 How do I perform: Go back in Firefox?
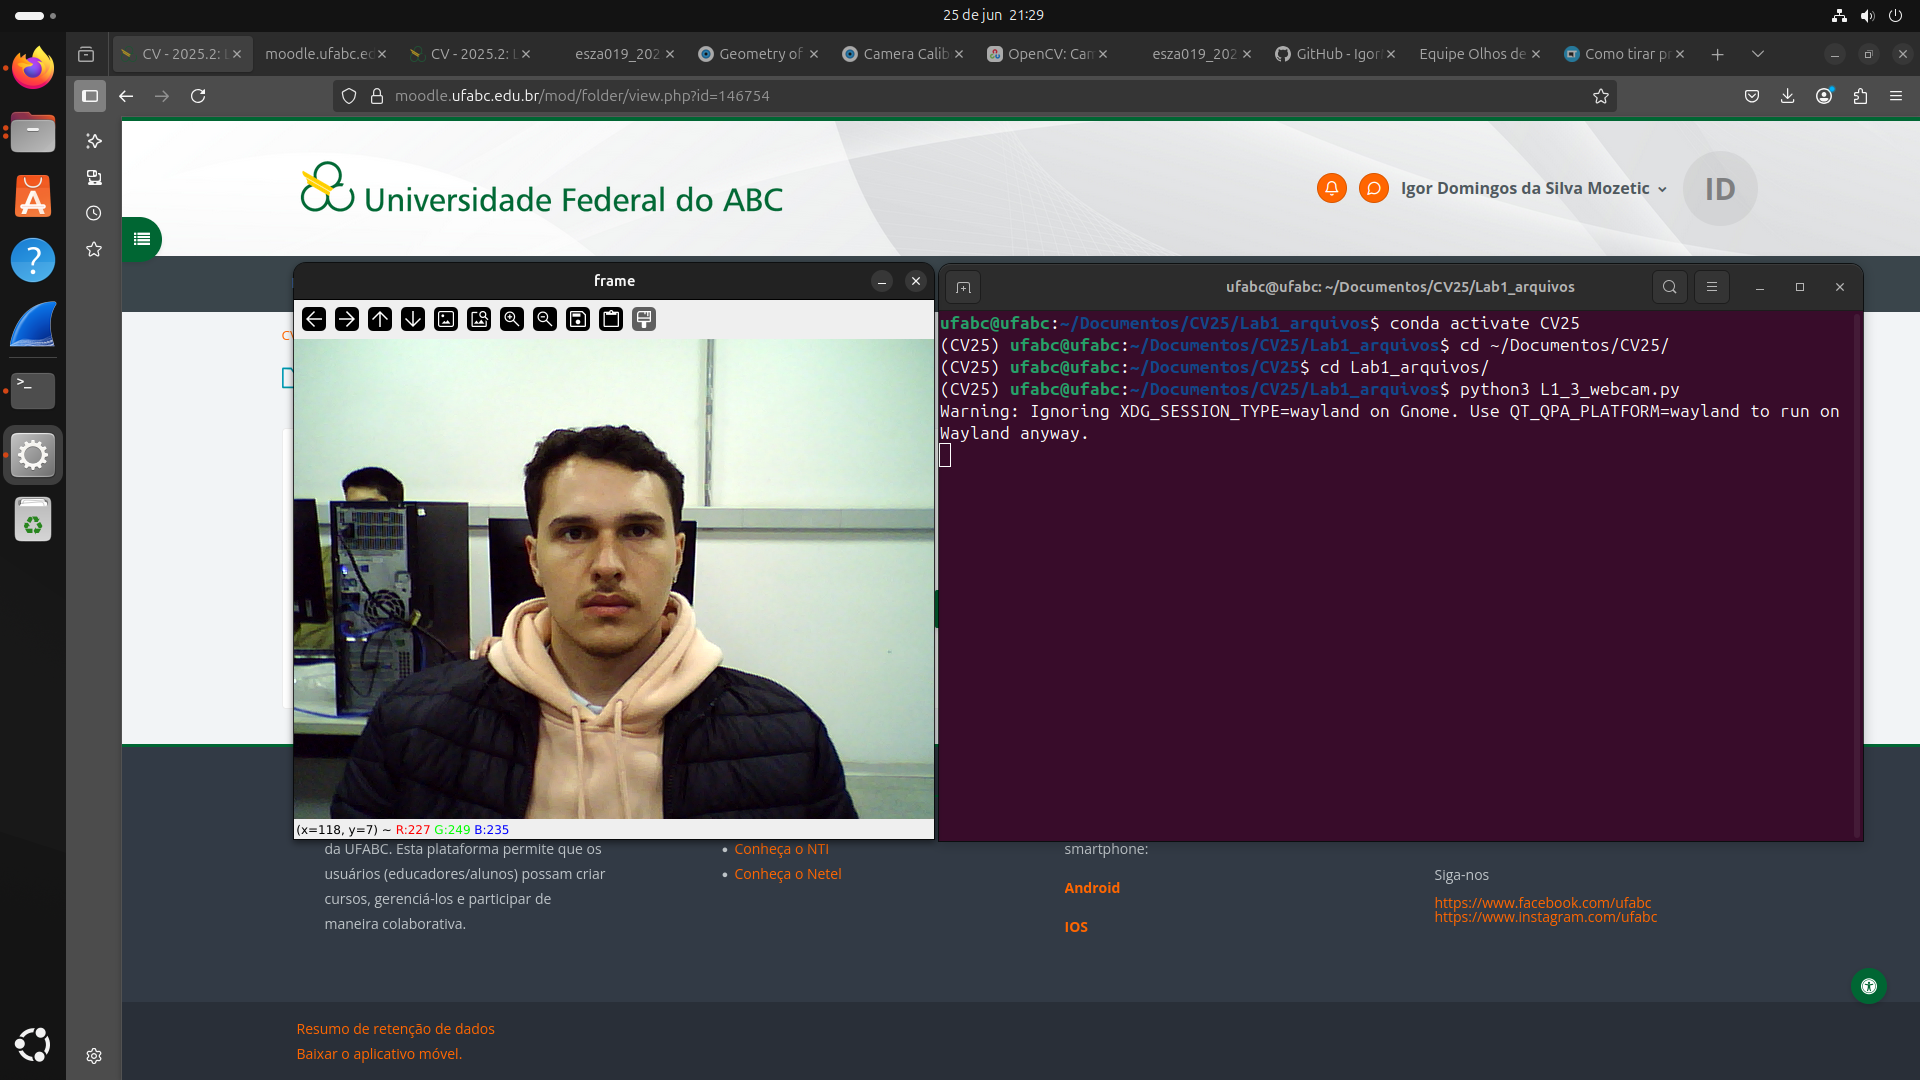tap(126, 96)
